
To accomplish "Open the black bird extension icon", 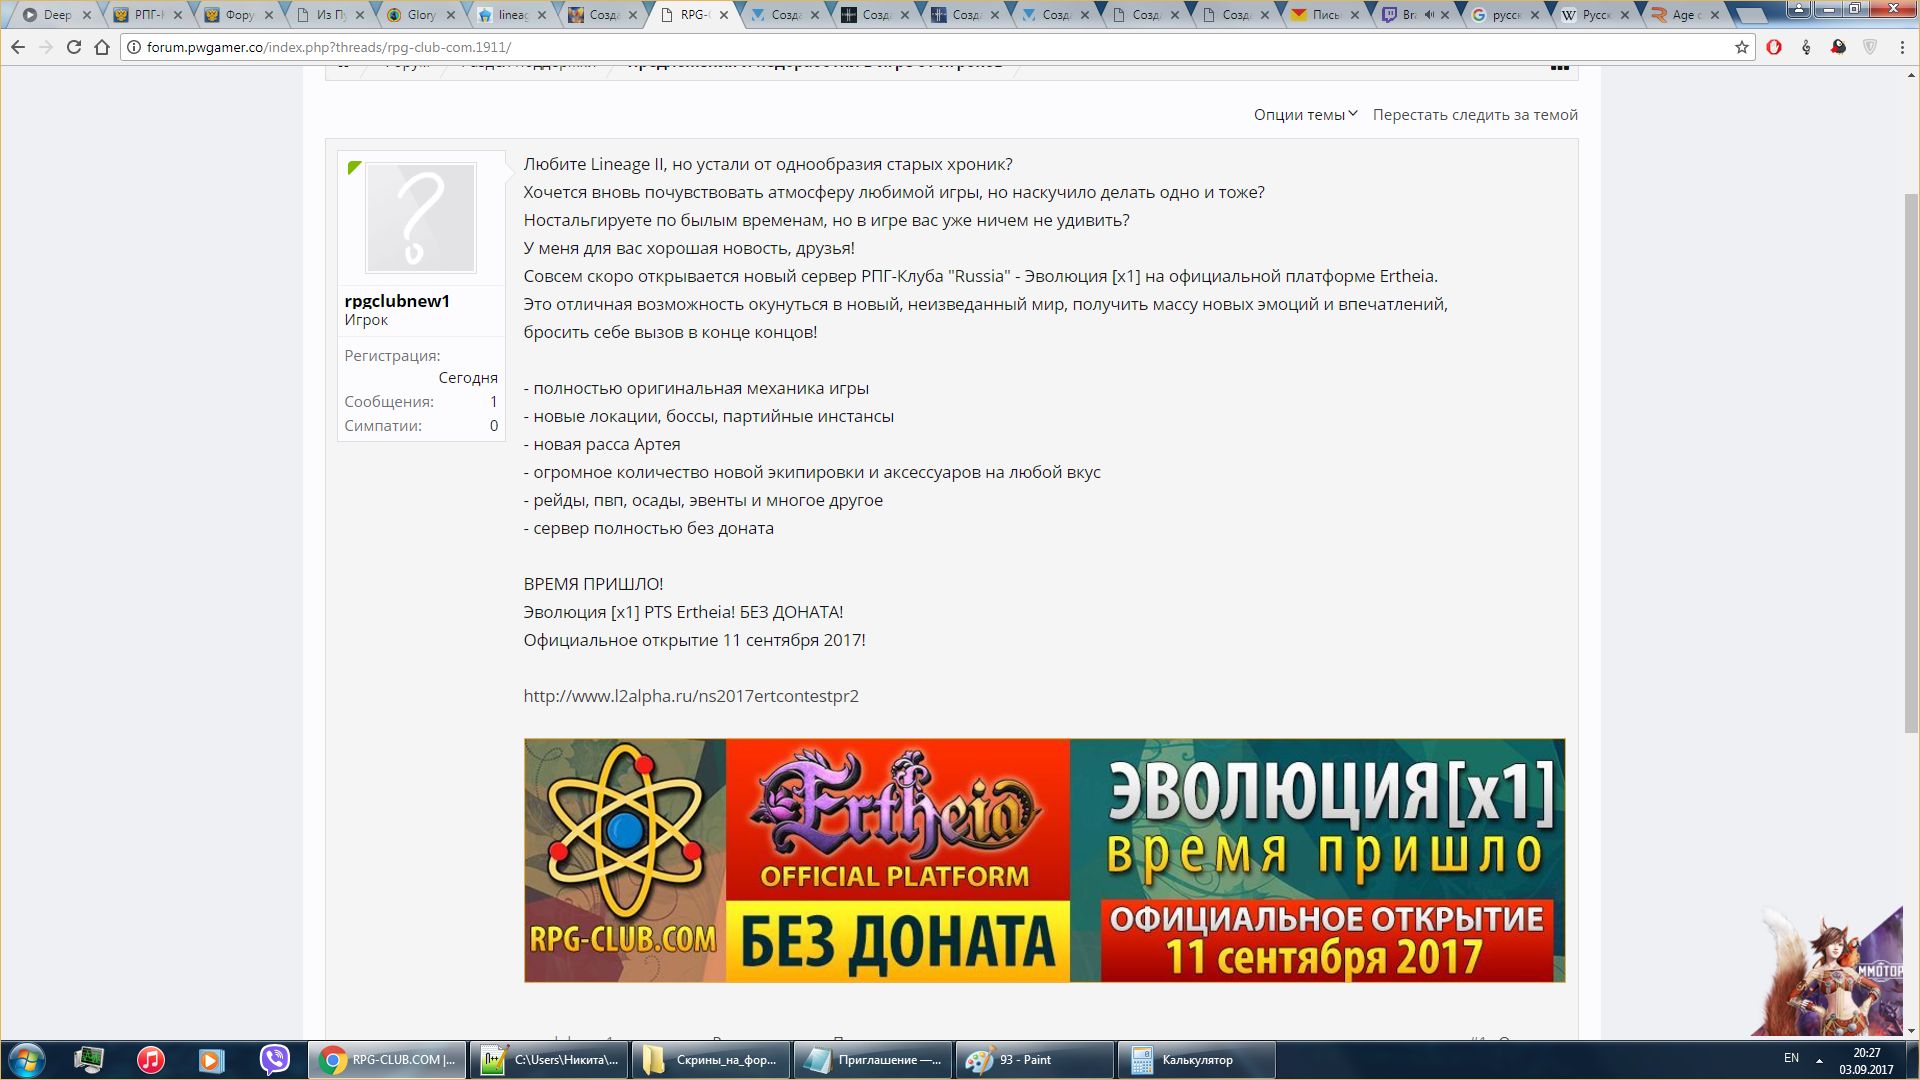I will pos(1838,47).
